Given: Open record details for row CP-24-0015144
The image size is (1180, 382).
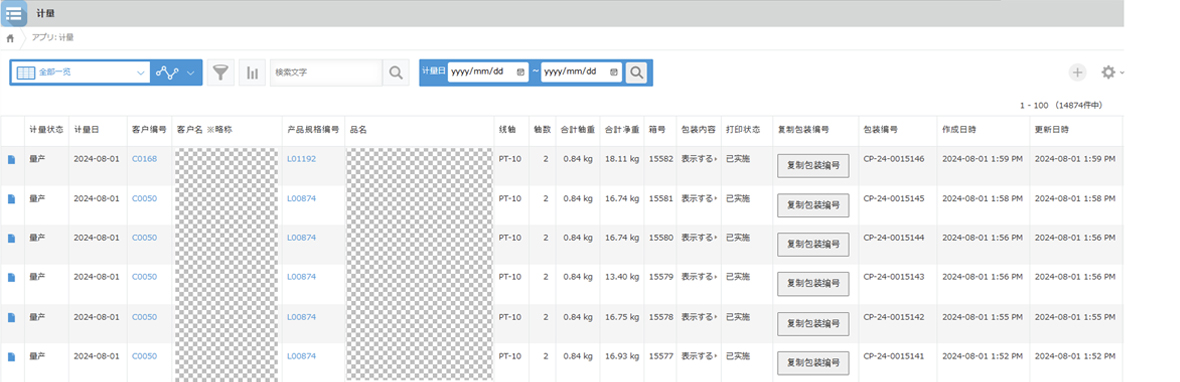Looking at the screenshot, I should click(x=11, y=238).
